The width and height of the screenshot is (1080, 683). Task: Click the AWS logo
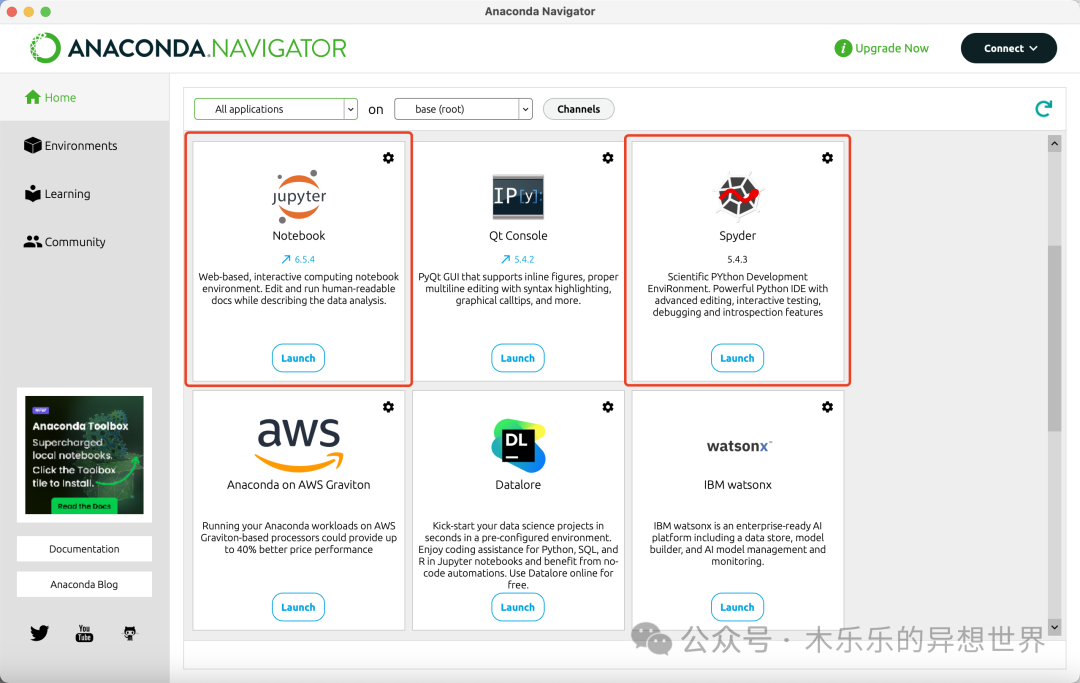[298, 444]
